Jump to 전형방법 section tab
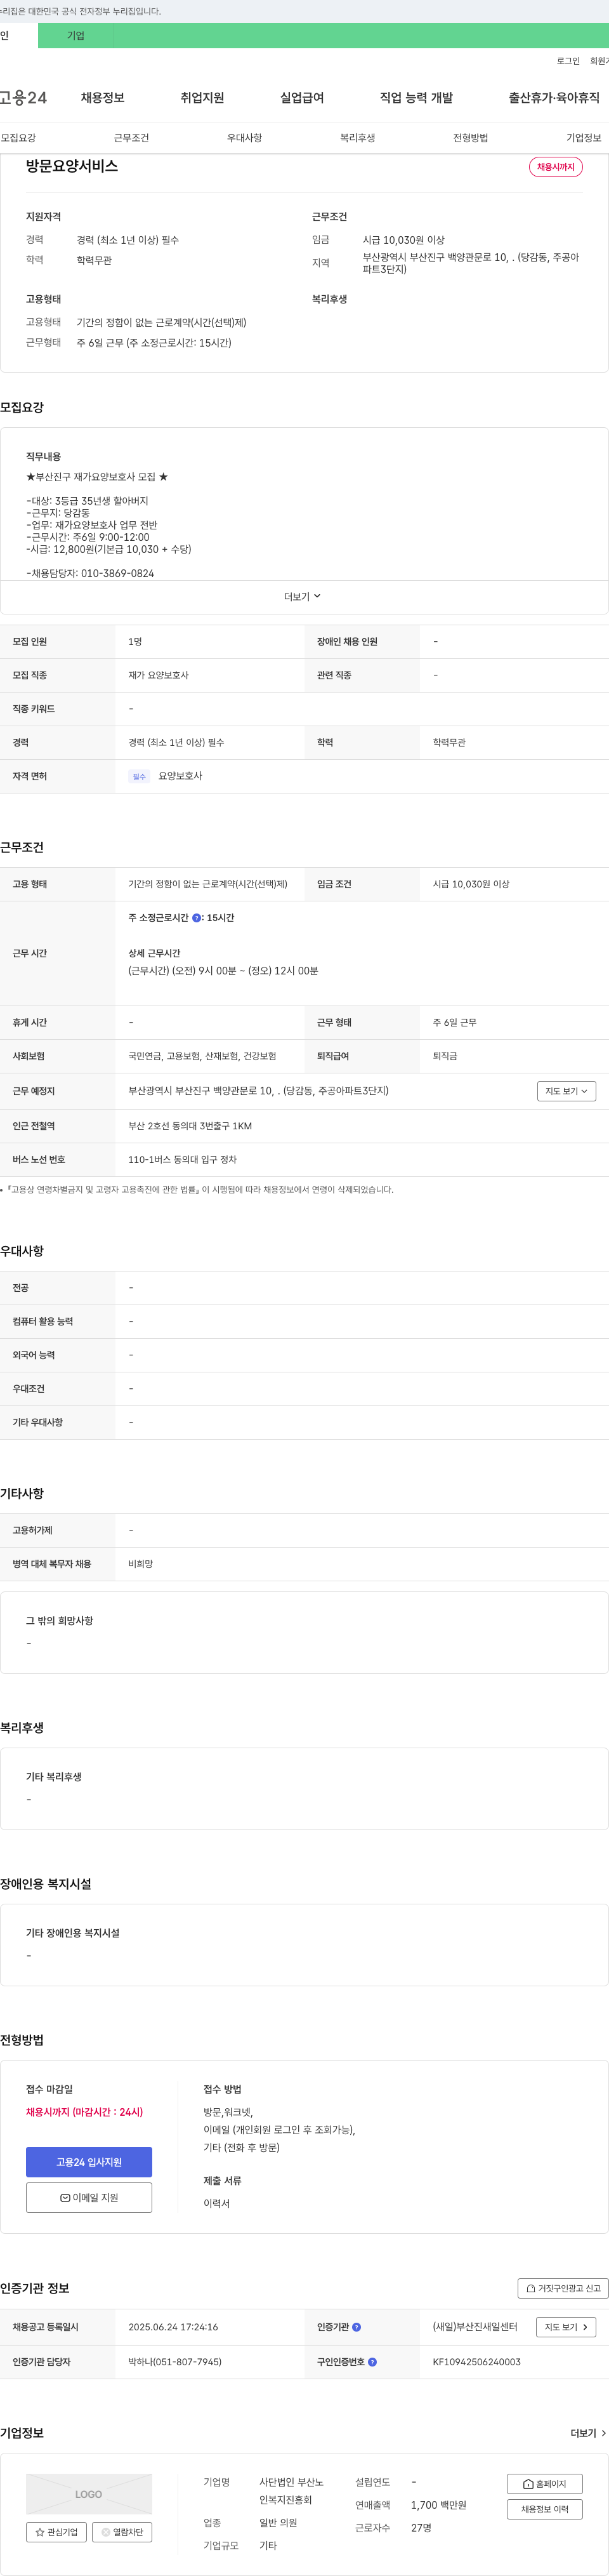The width and height of the screenshot is (609, 2576). pos(471,138)
